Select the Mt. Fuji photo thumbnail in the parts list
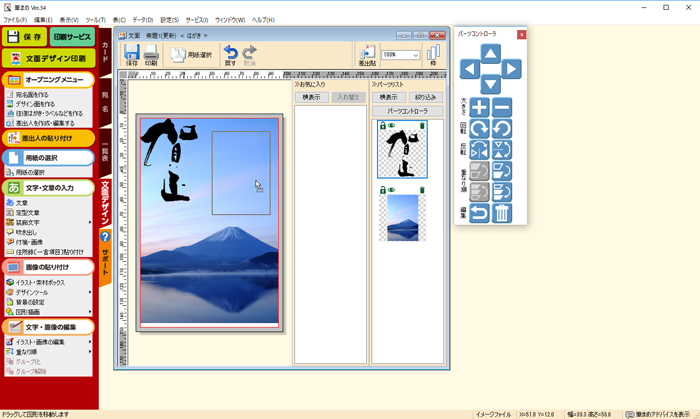Viewport: 700px width, 419px height. click(x=404, y=217)
